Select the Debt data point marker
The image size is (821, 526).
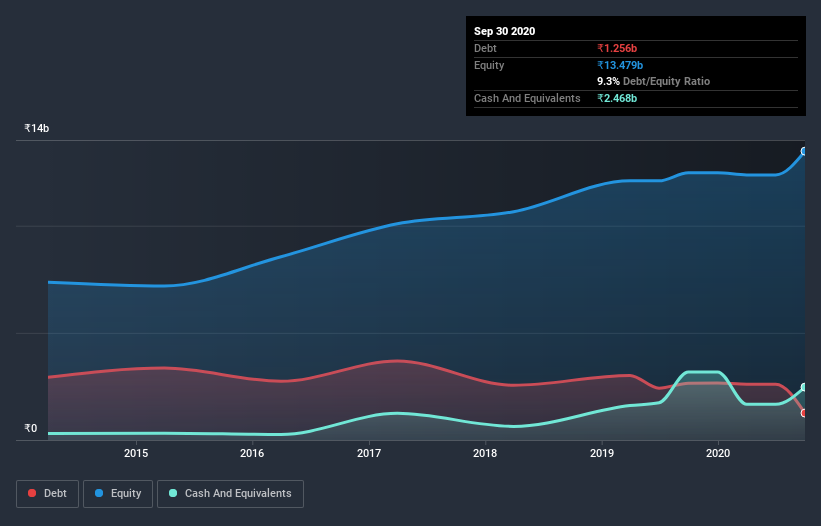804,413
